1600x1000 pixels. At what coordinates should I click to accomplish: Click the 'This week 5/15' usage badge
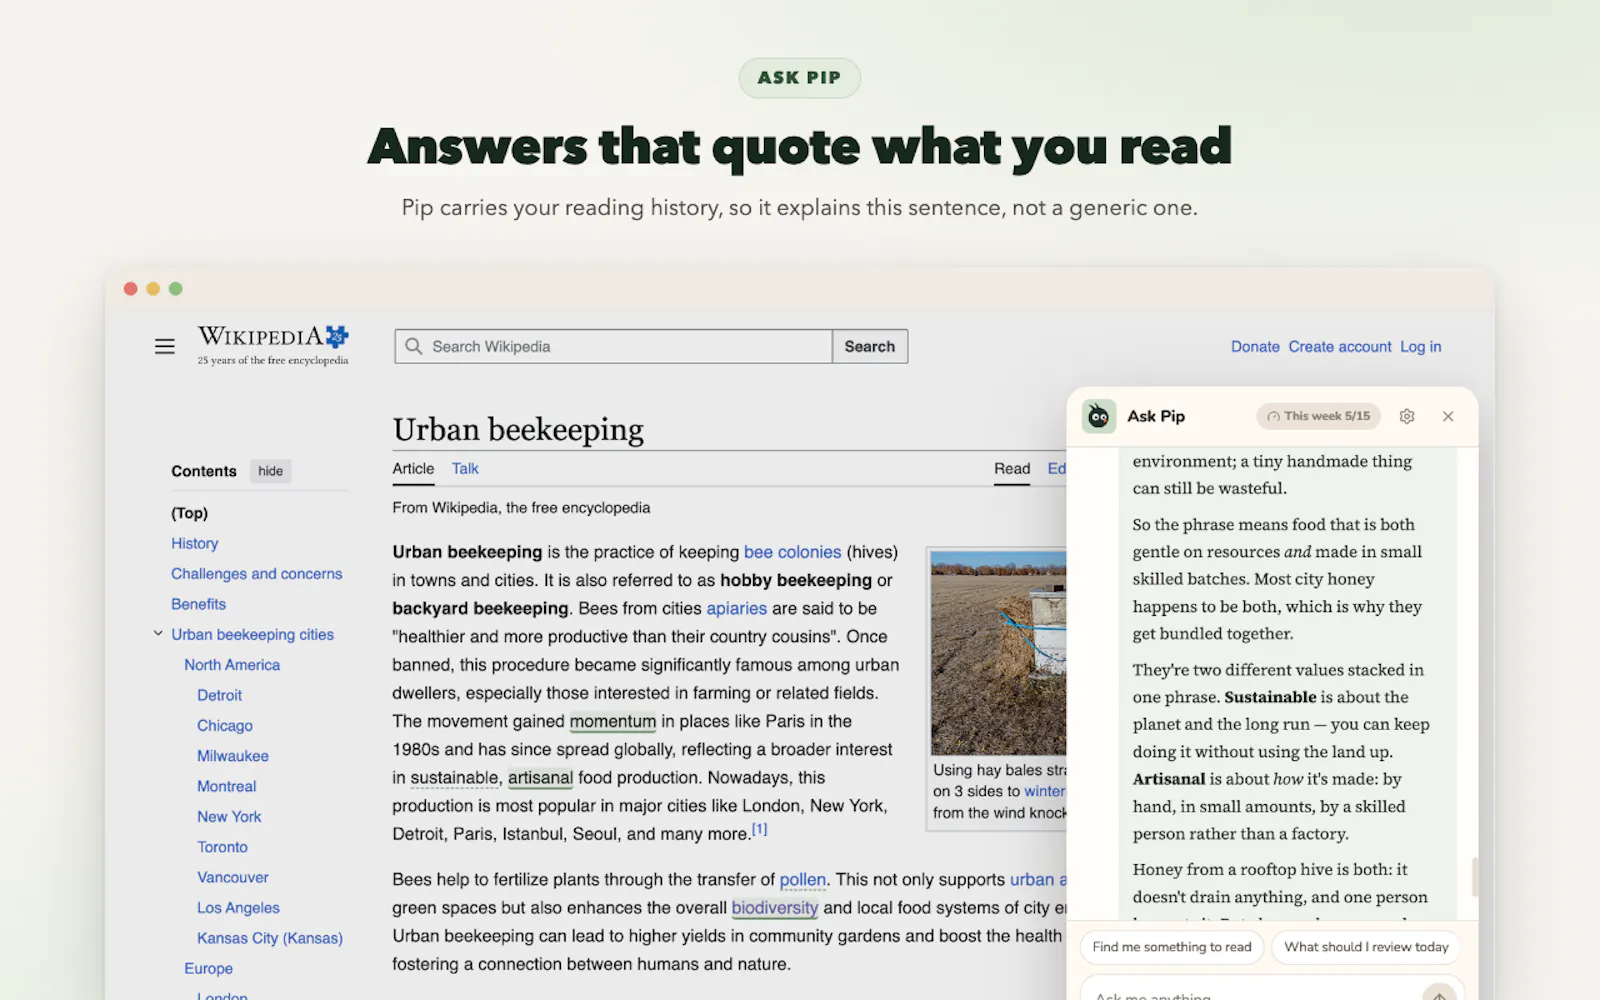[1318, 416]
